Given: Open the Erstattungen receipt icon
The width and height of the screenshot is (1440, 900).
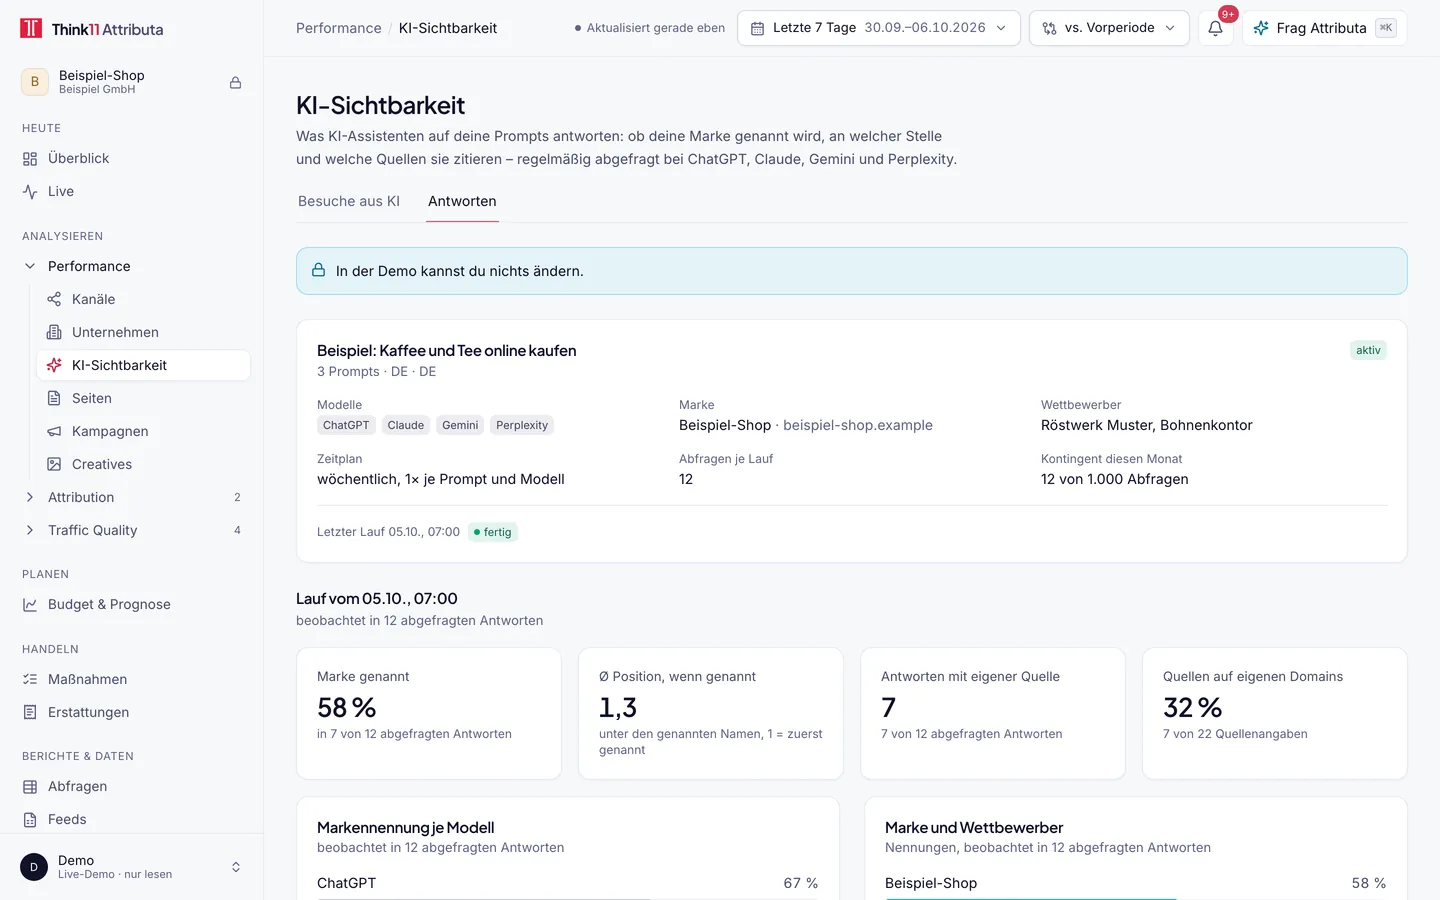Looking at the screenshot, I should 30,713.
